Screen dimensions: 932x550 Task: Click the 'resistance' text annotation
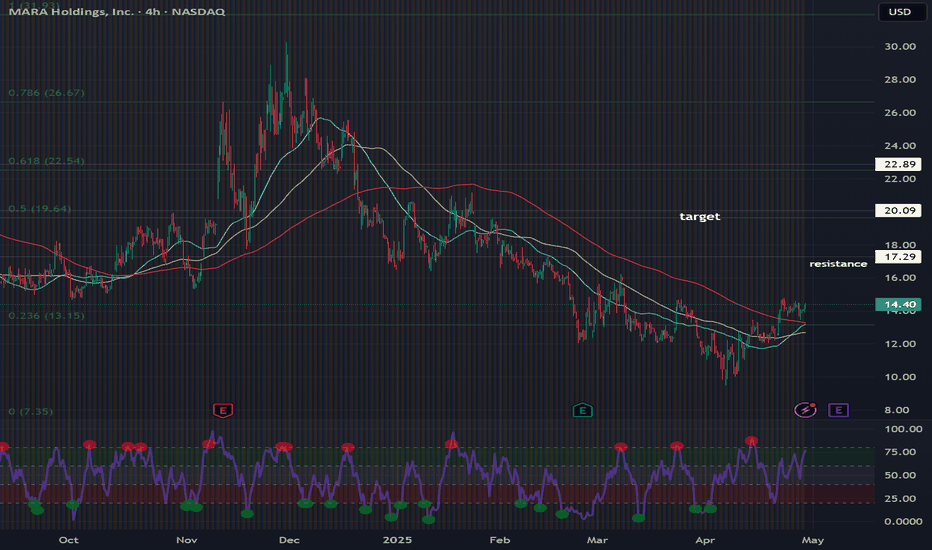[x=838, y=264]
